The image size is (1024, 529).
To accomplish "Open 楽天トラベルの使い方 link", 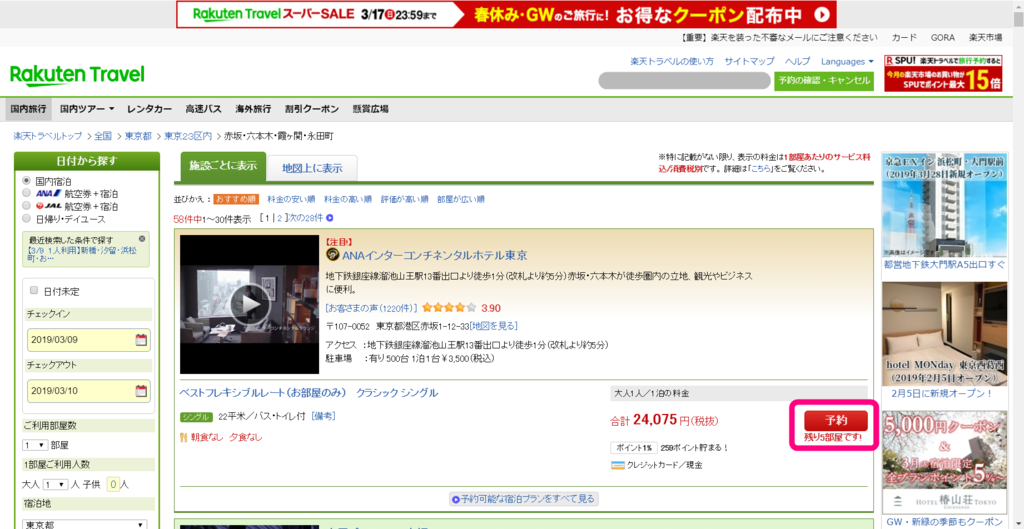I will [672, 61].
